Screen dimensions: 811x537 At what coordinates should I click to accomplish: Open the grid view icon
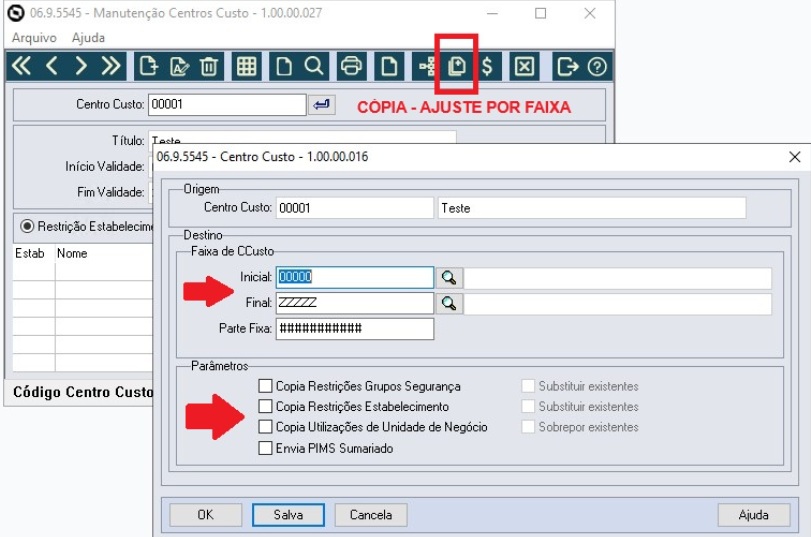pos(246,67)
